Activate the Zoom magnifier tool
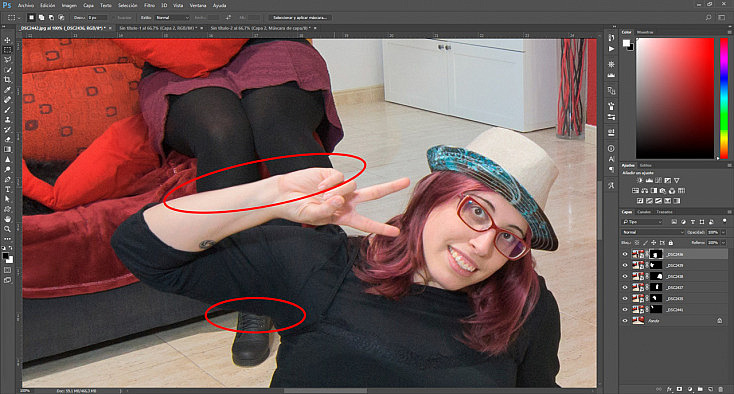 7,229
